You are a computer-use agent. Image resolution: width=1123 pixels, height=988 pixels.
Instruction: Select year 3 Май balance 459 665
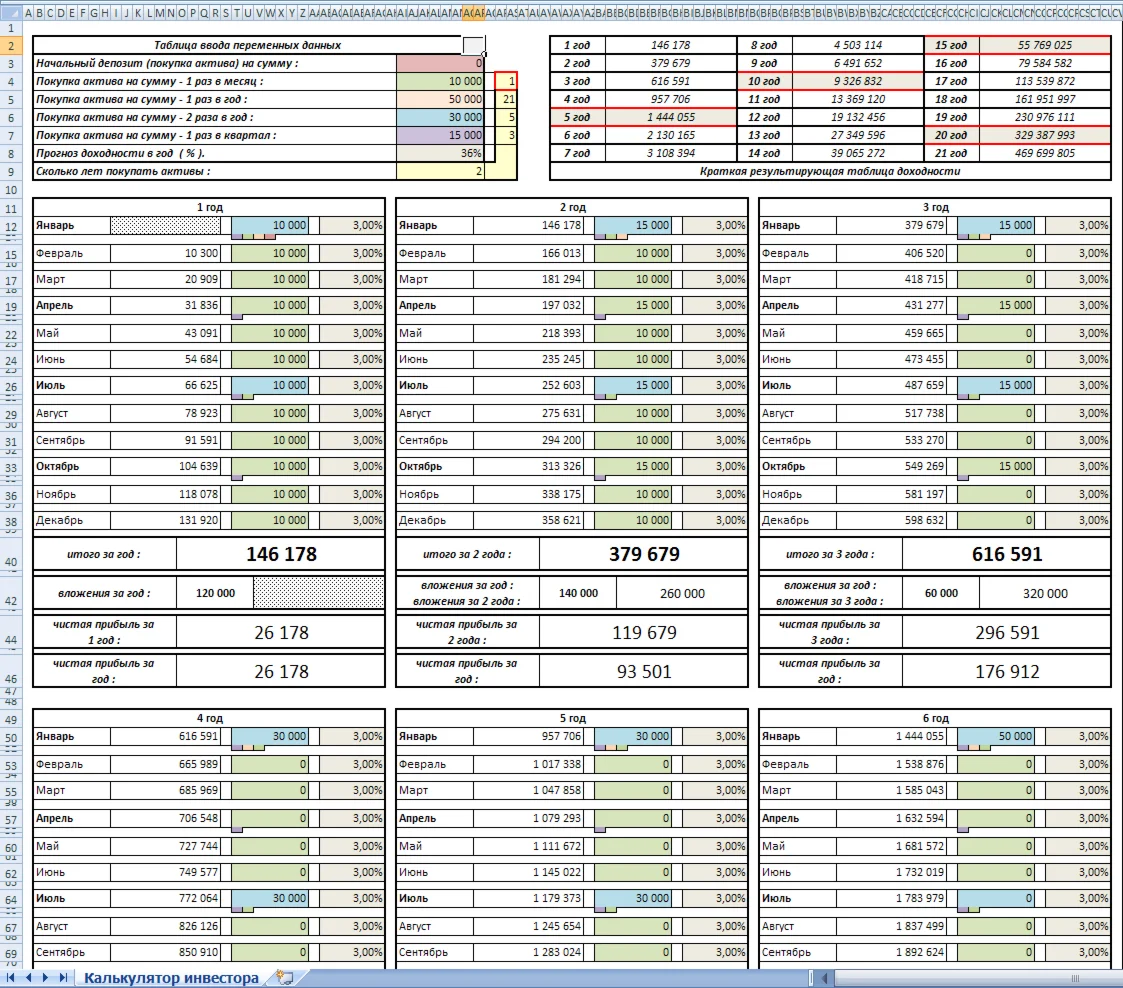pos(891,333)
